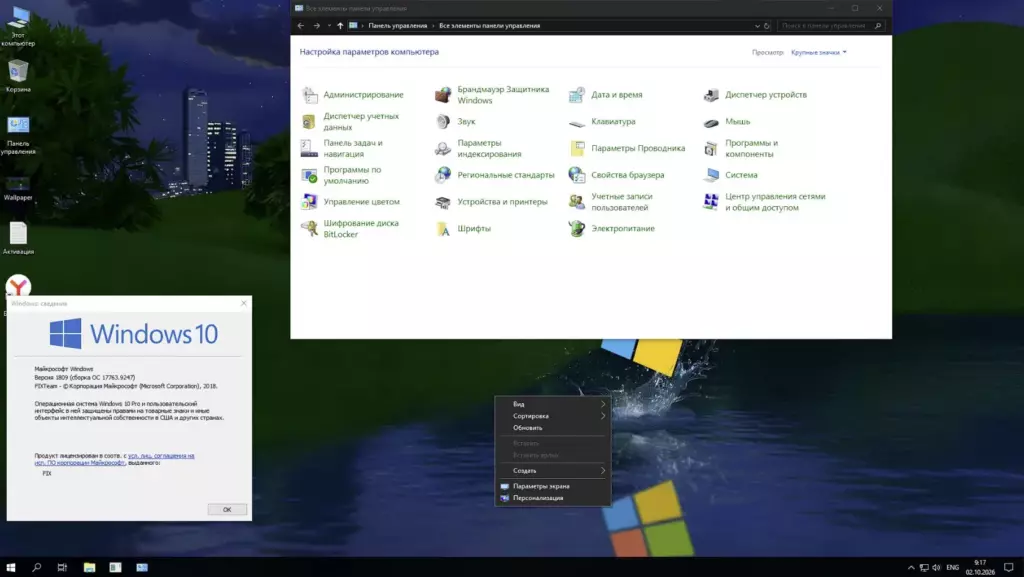The image size is (1024, 577).
Task: Open the Клавиатура icon
Action: pos(577,121)
